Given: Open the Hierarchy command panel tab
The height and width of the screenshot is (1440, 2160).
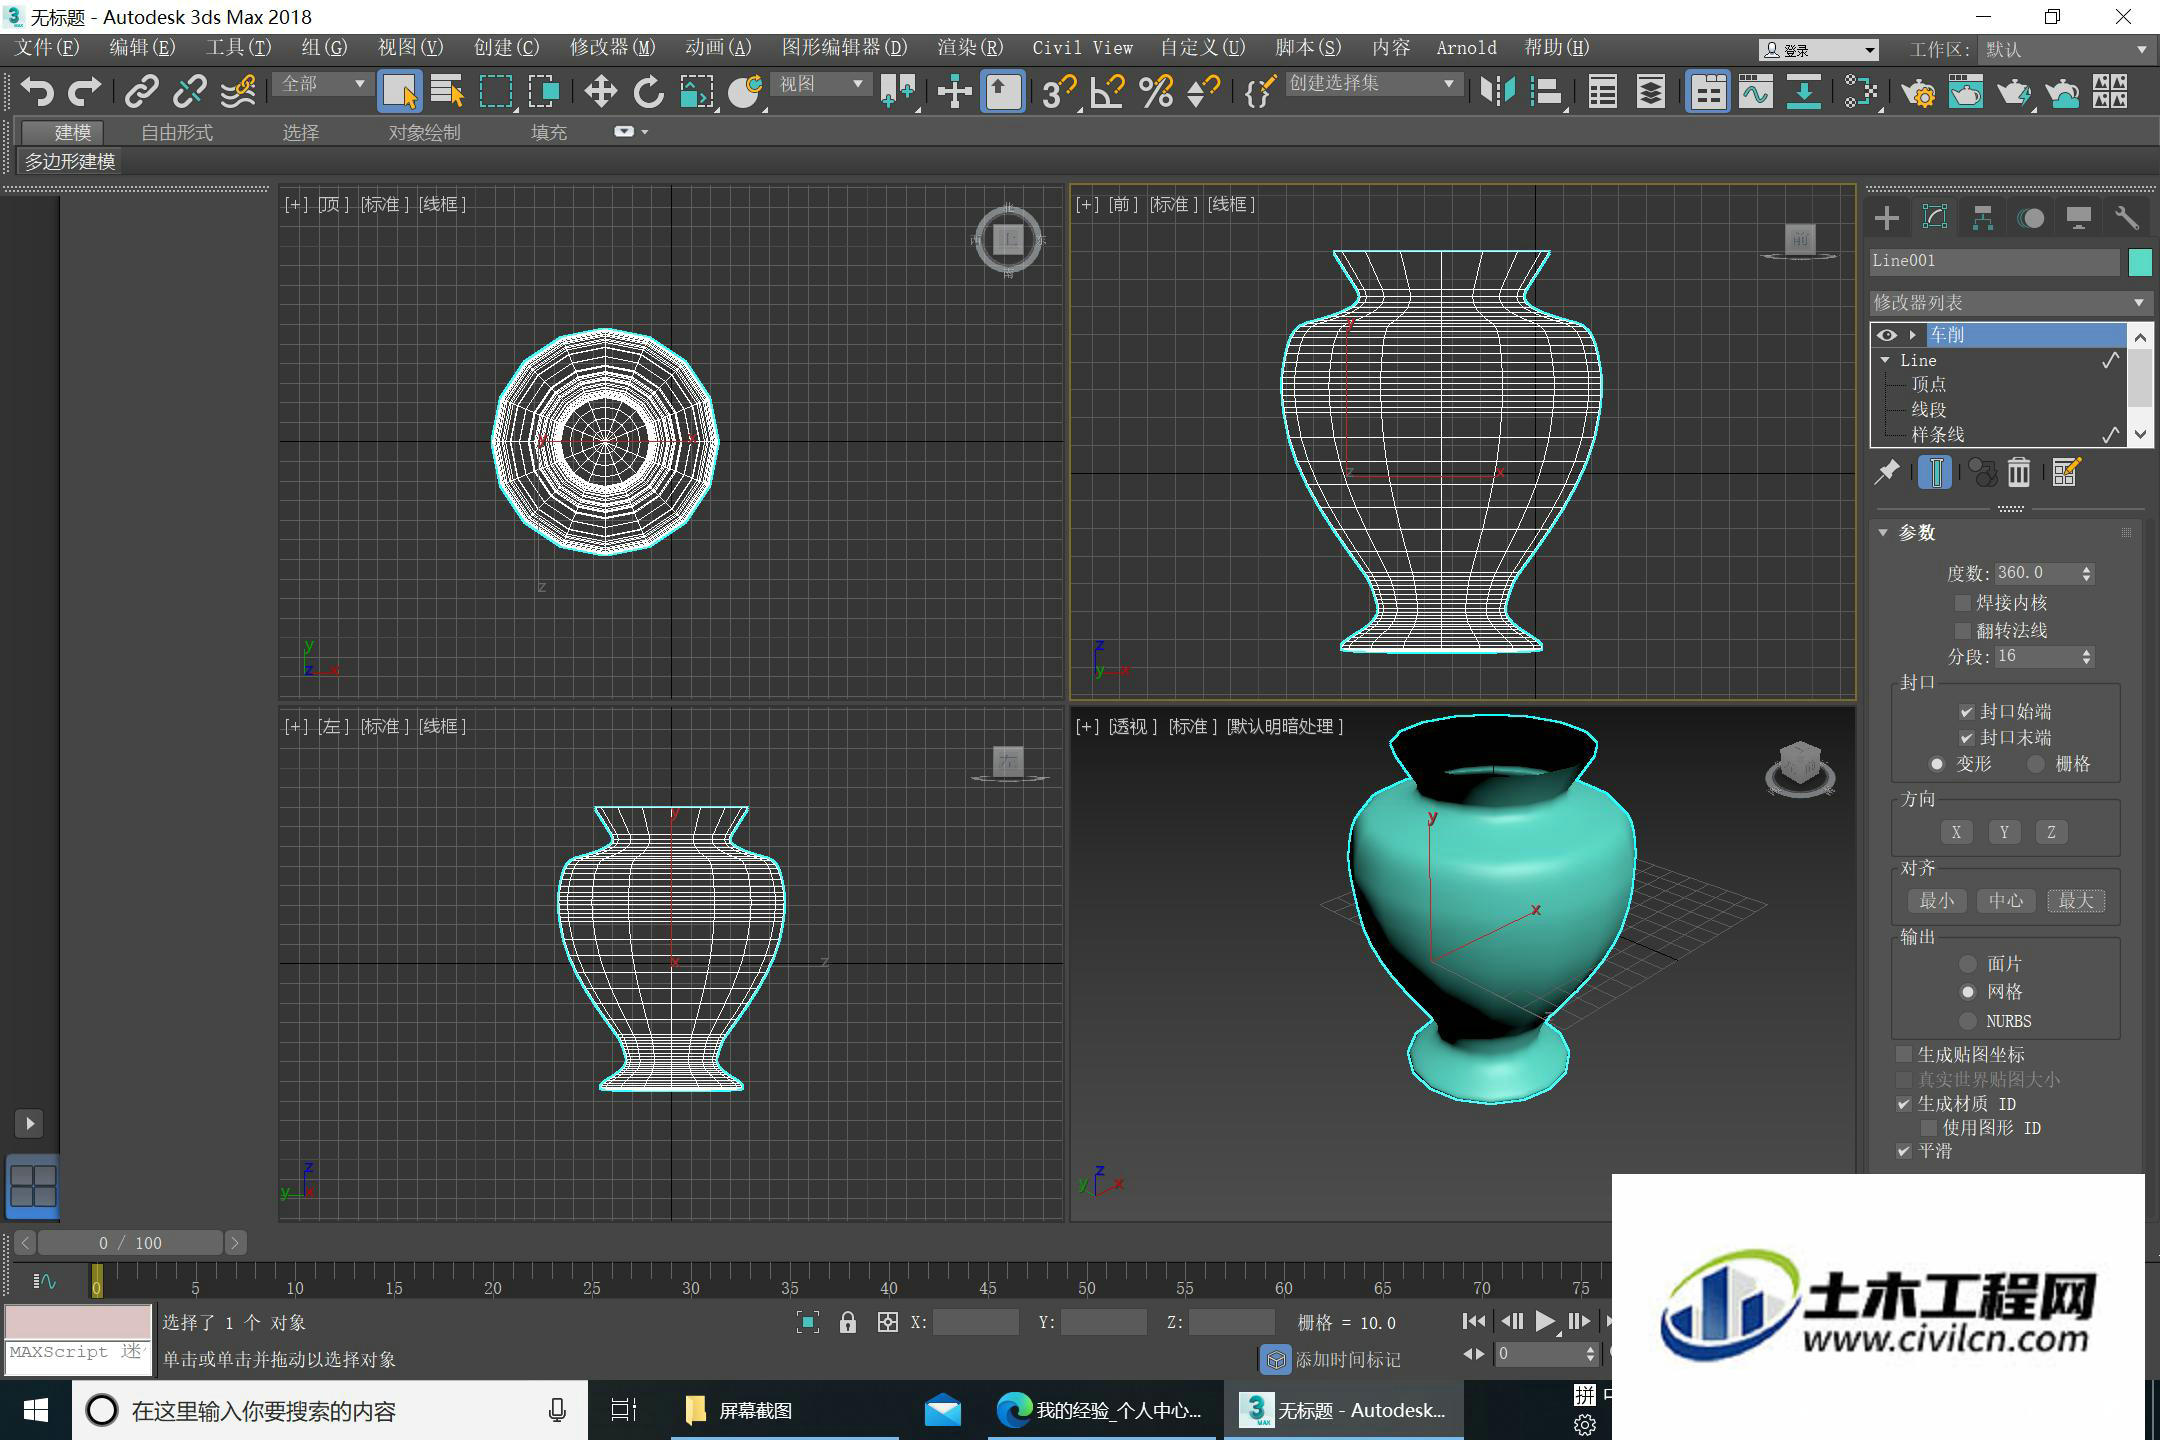Looking at the screenshot, I should [1982, 218].
